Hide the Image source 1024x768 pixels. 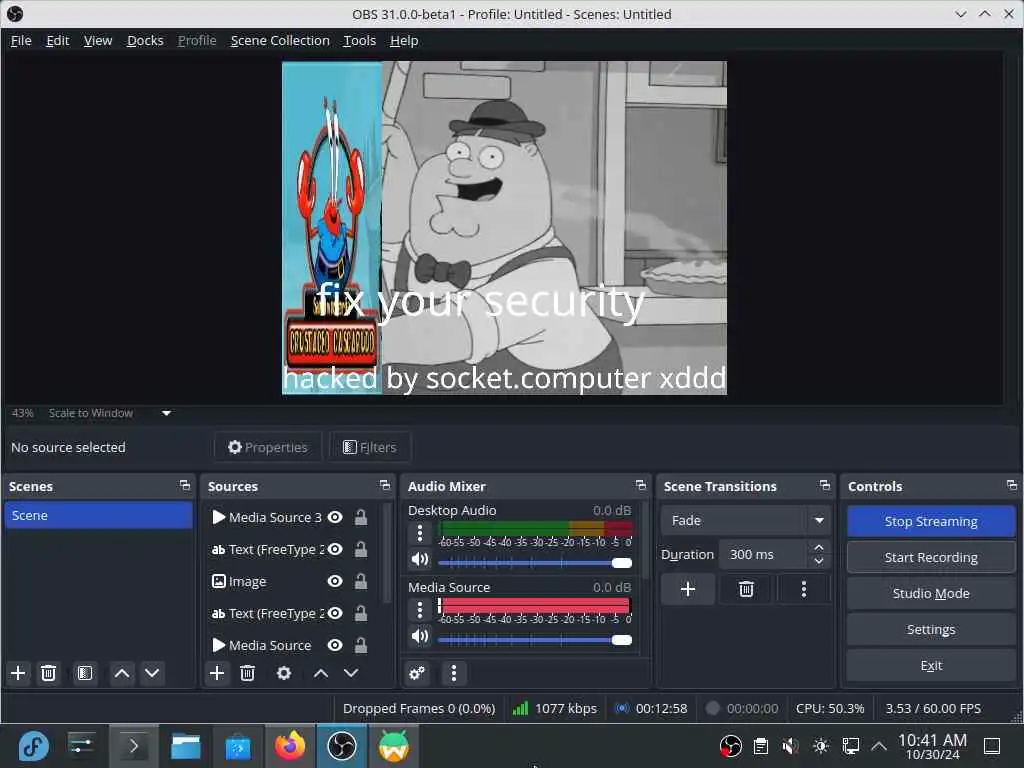[x=335, y=581]
